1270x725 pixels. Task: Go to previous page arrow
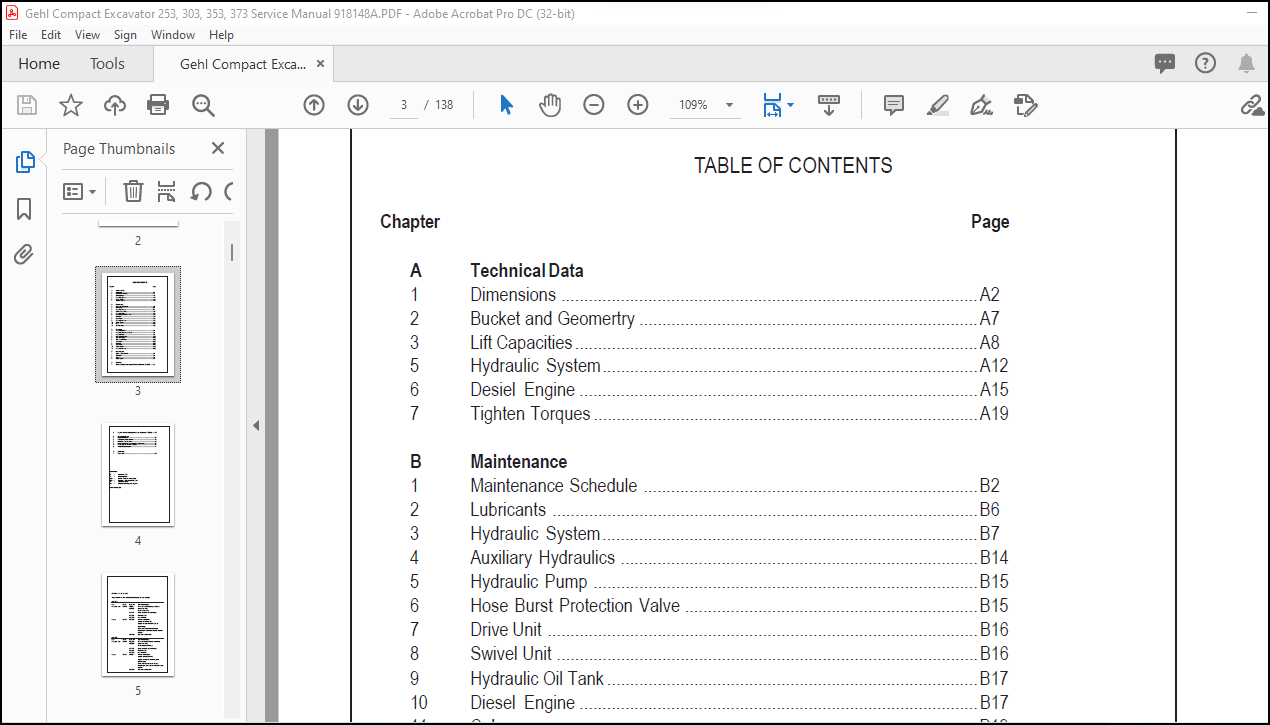pyautogui.click(x=314, y=105)
